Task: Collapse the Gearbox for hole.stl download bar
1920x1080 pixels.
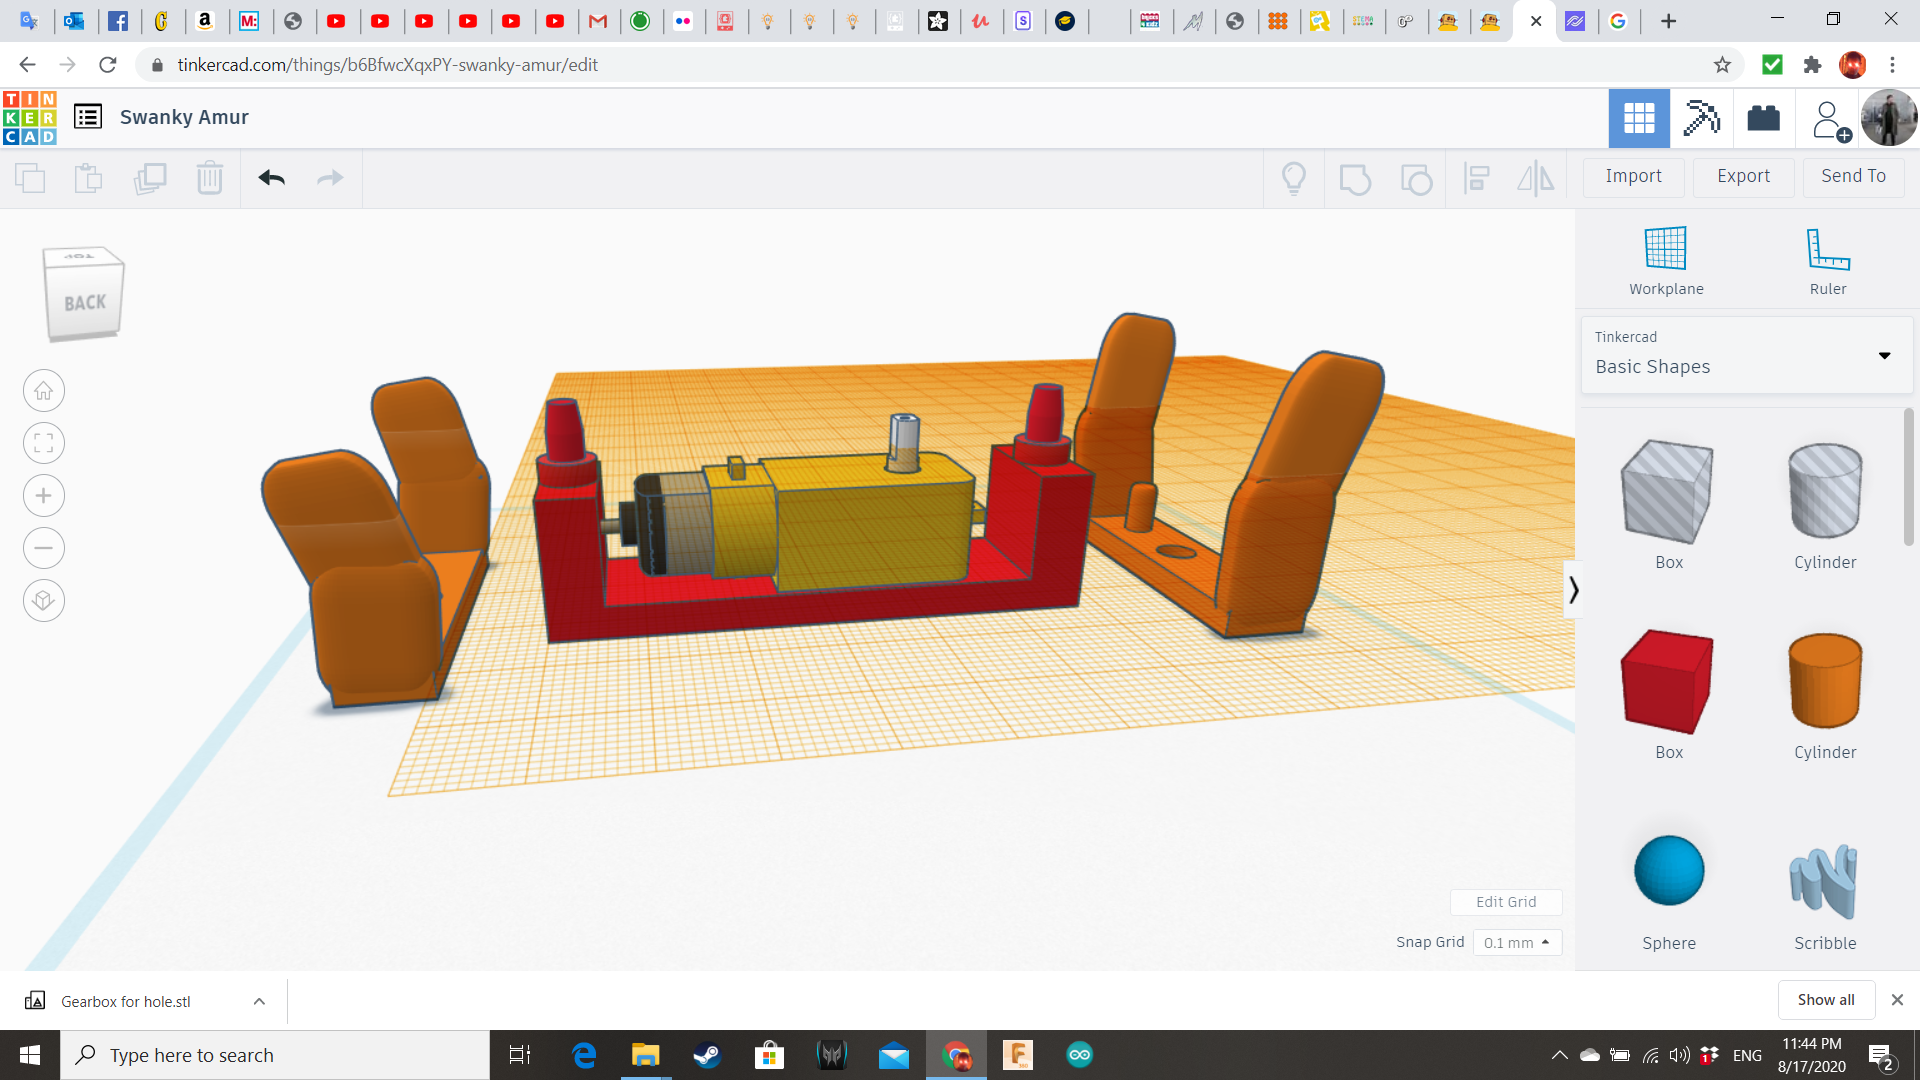Action: point(258,1000)
